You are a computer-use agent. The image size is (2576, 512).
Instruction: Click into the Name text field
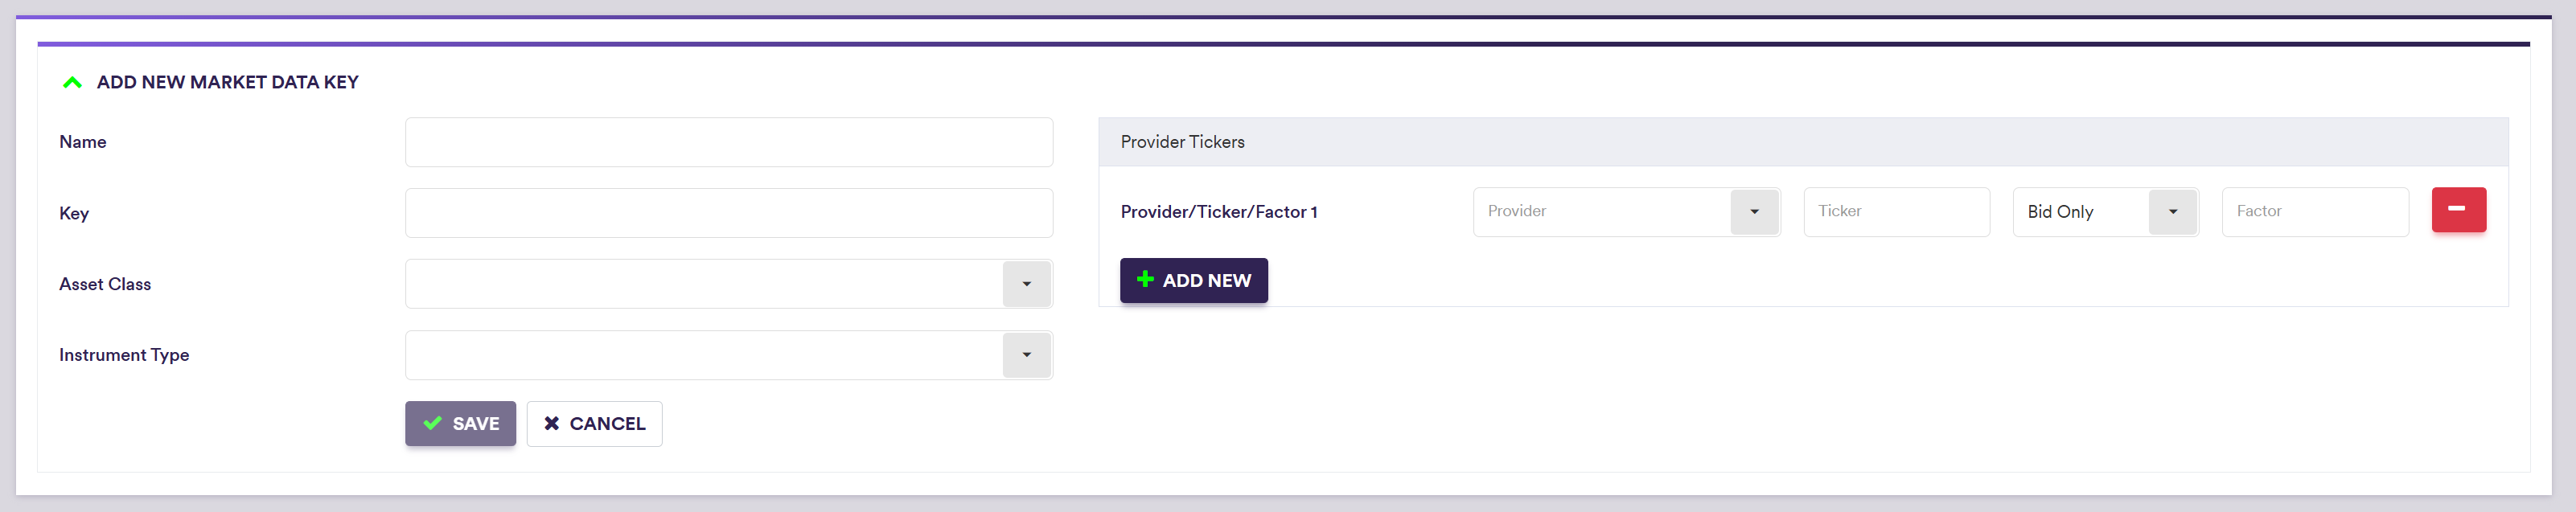tap(728, 142)
